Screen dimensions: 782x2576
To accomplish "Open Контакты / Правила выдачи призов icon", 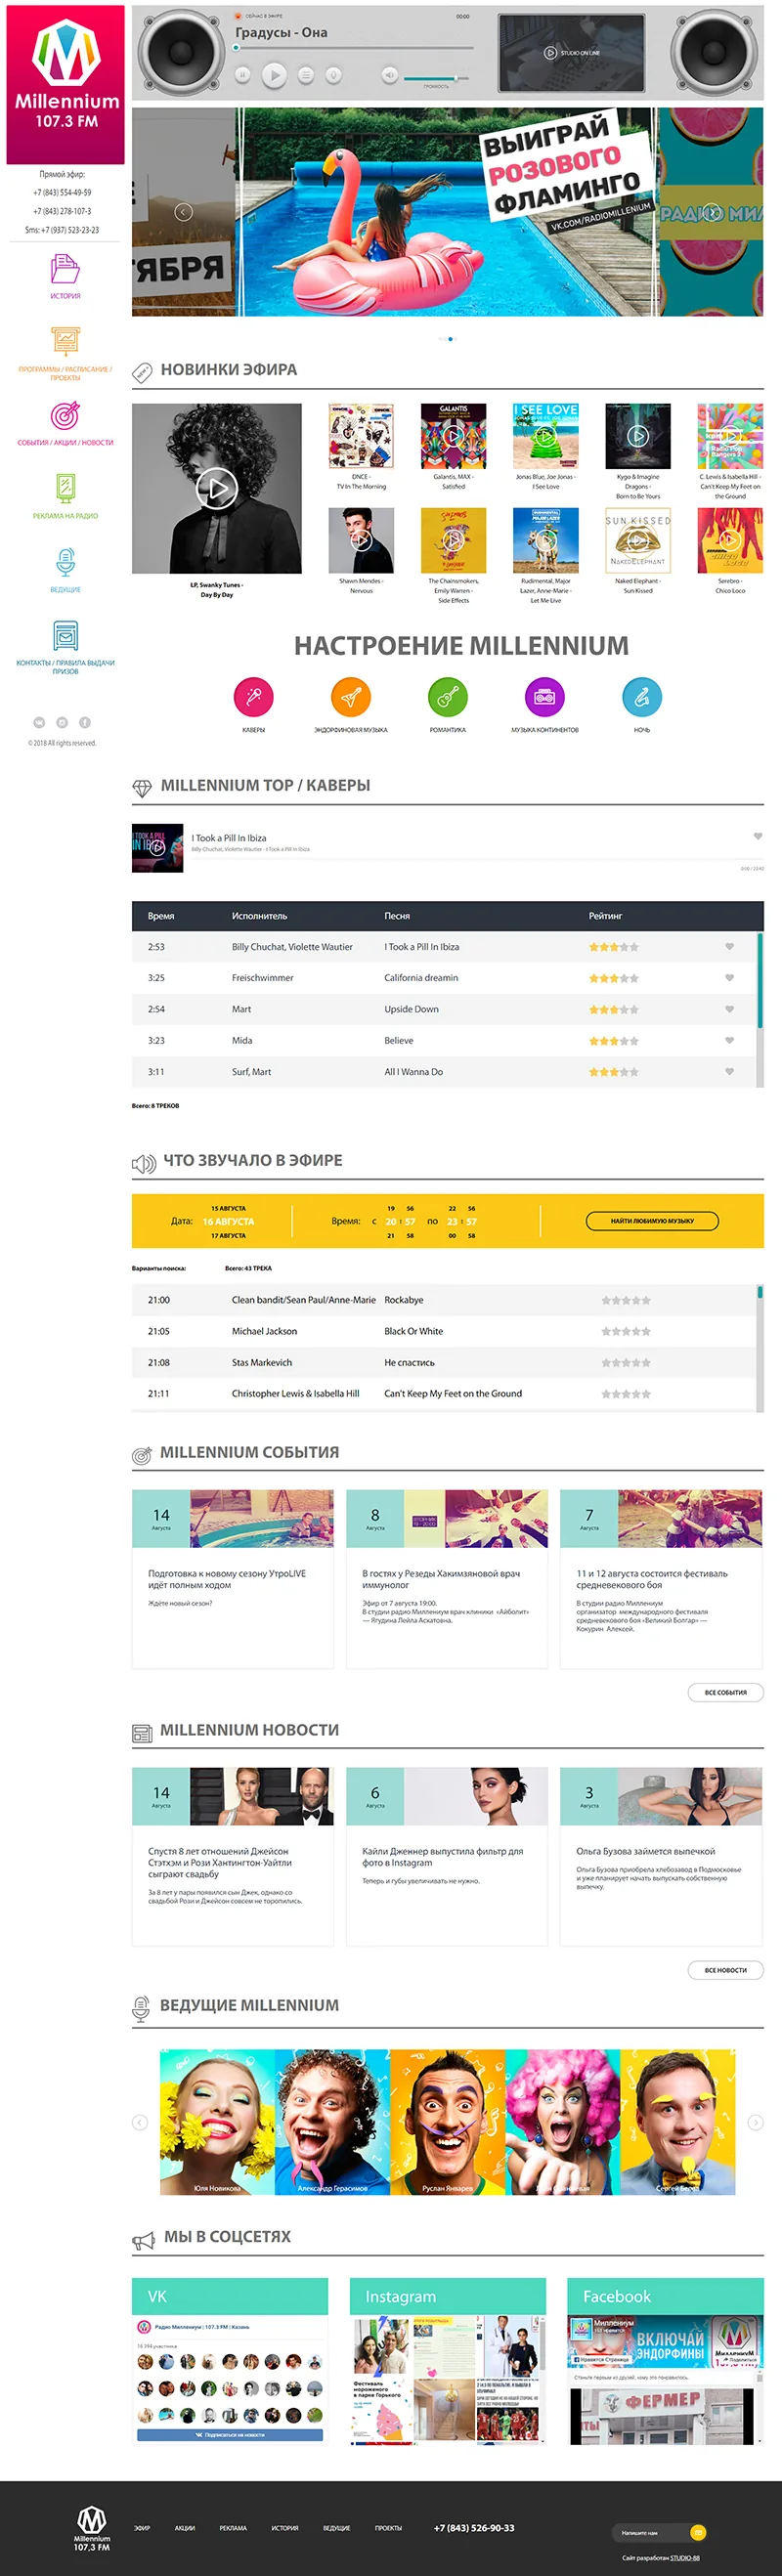I will (x=65, y=635).
